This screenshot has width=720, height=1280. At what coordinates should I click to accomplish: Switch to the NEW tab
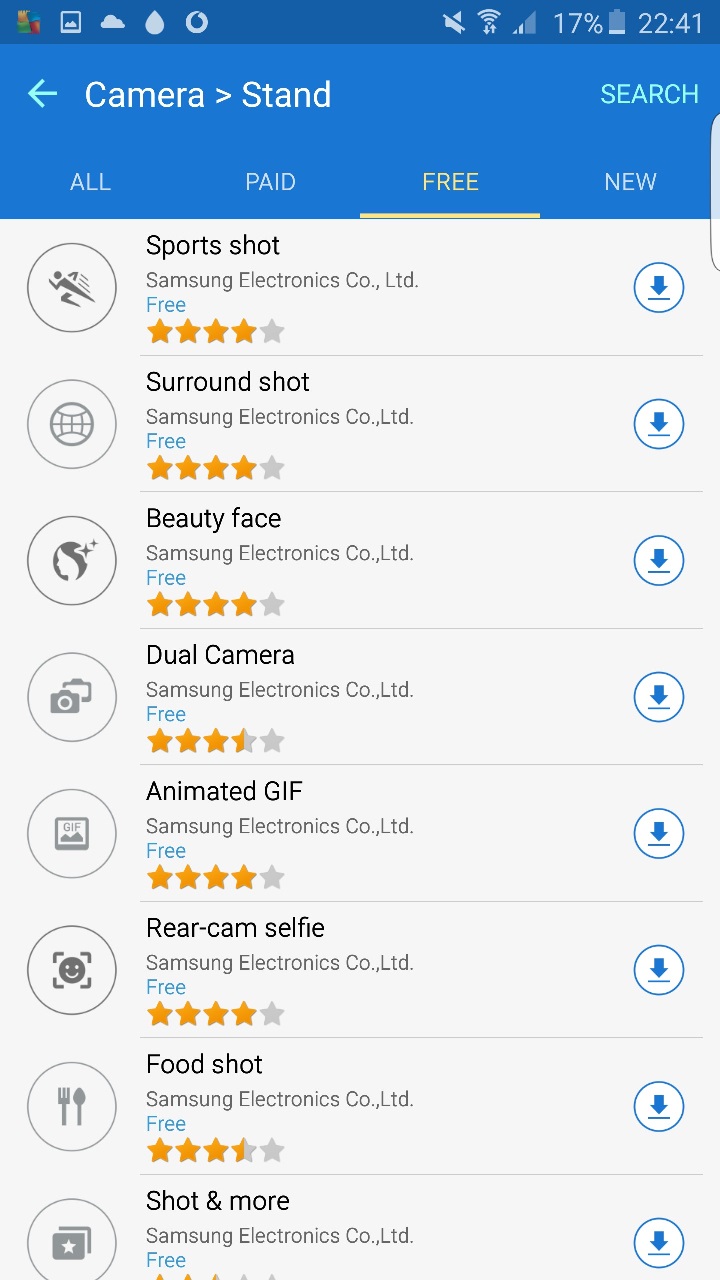pos(630,182)
